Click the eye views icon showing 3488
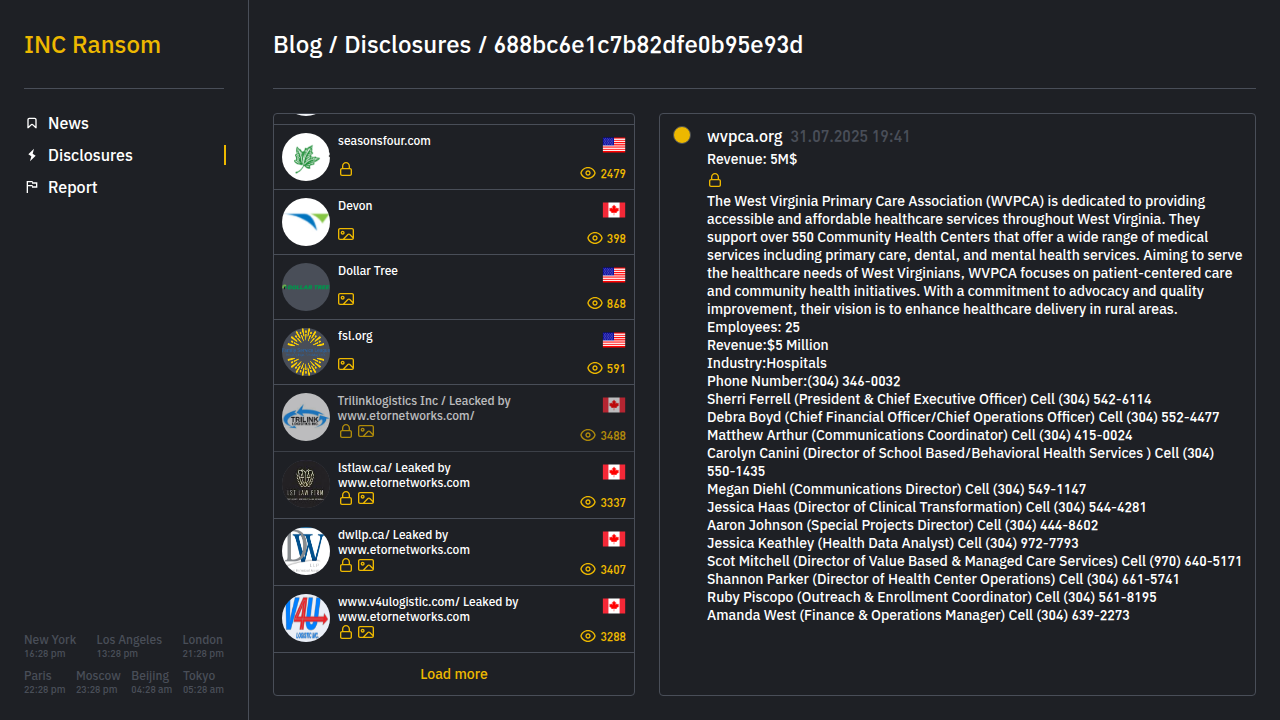1280x720 pixels. 588,435
